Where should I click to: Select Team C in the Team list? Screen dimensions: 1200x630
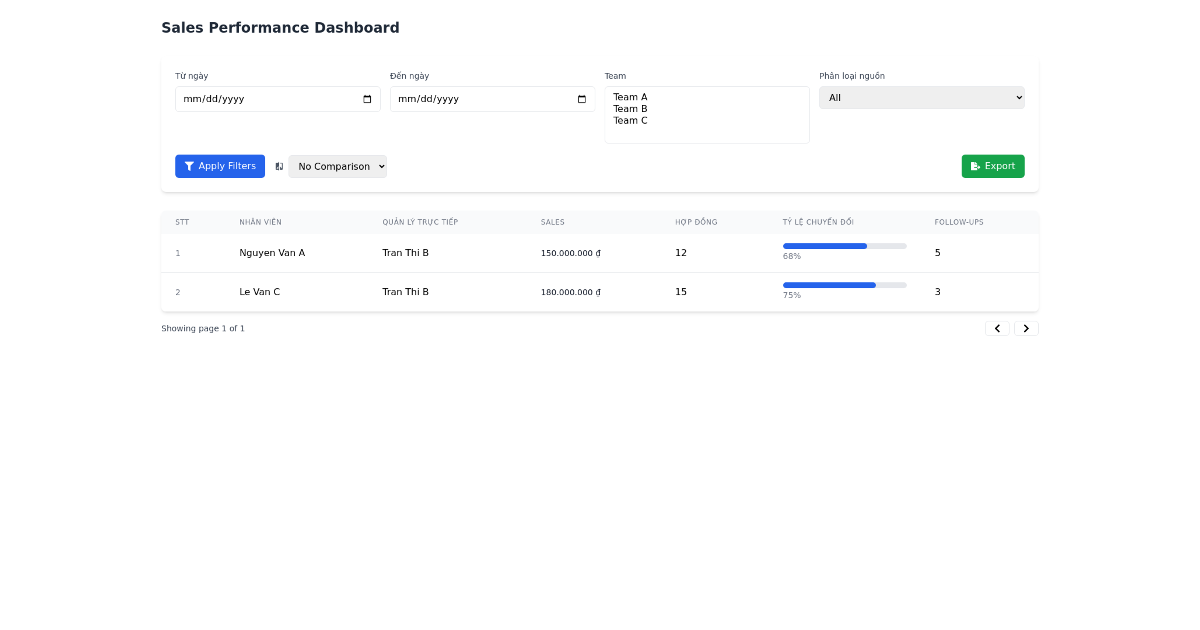pos(631,120)
